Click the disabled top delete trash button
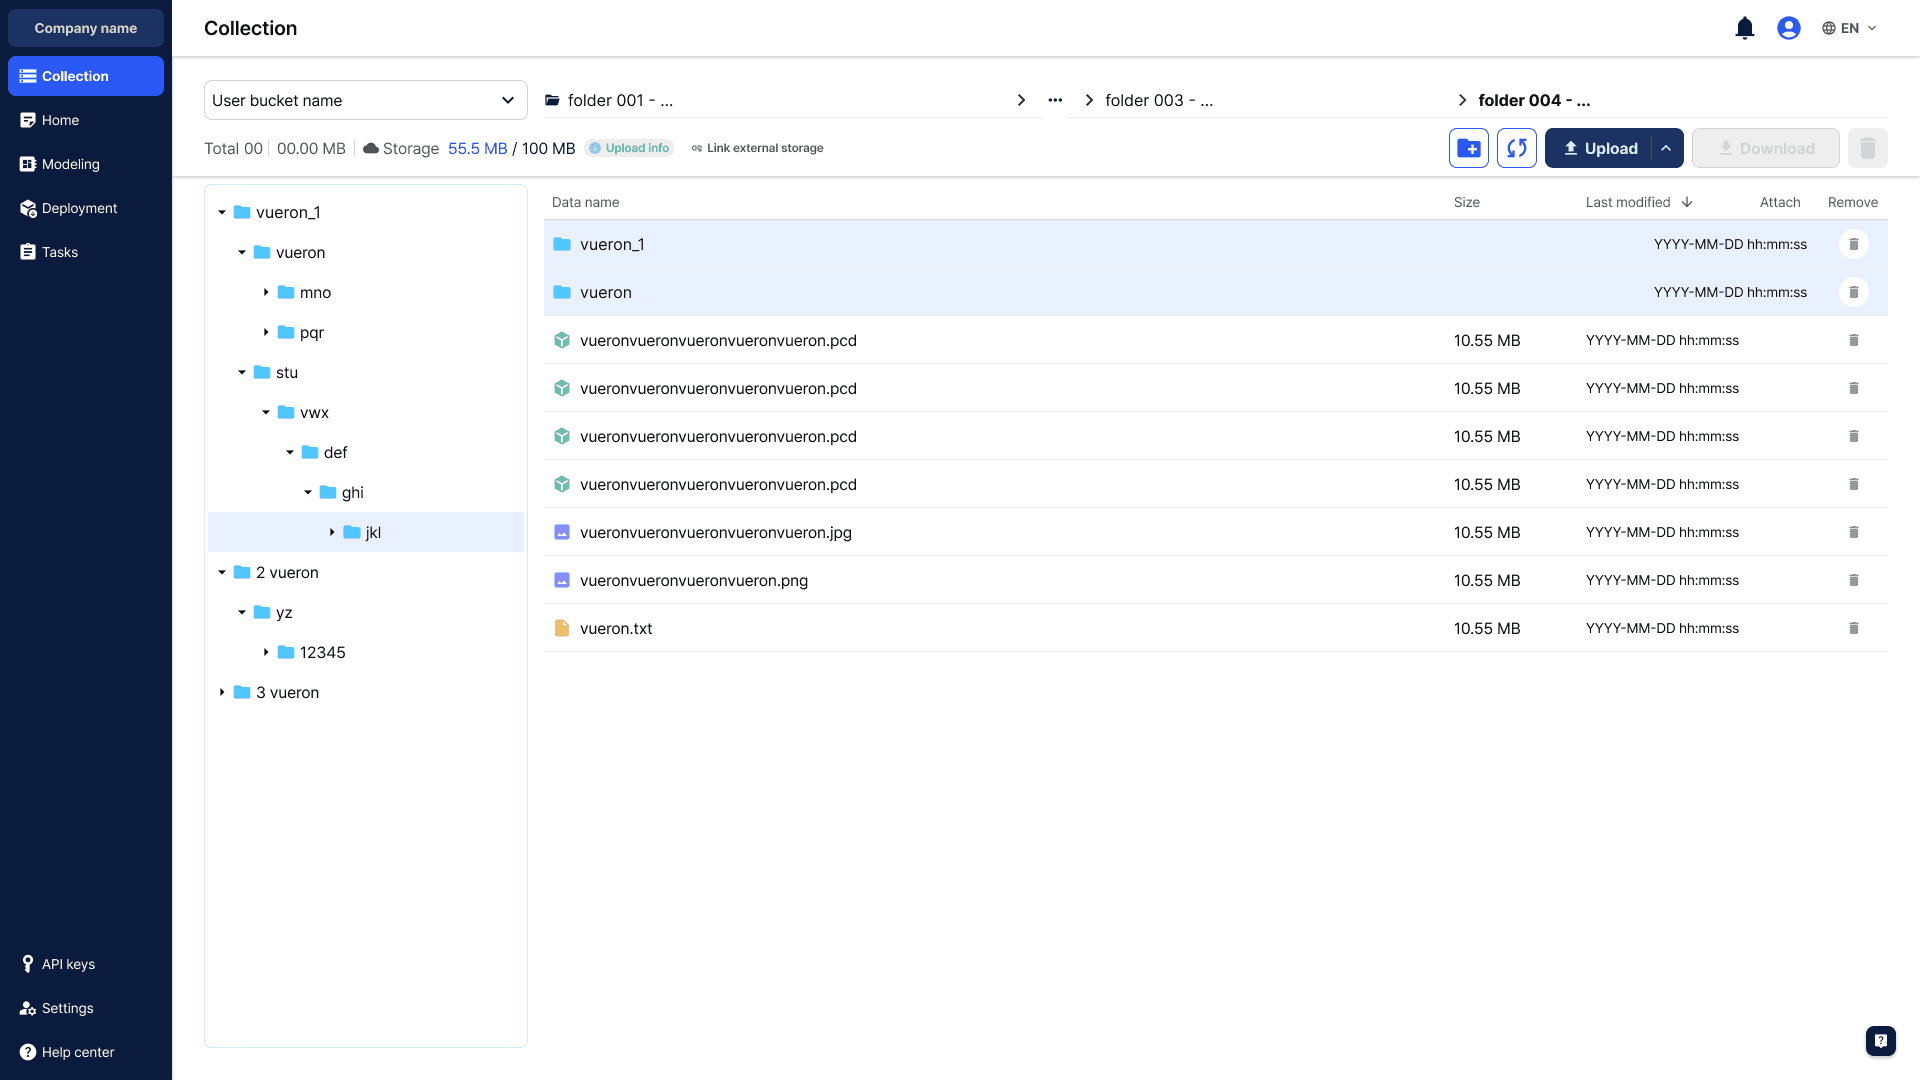Image resolution: width=1920 pixels, height=1080 pixels. [x=1867, y=148]
